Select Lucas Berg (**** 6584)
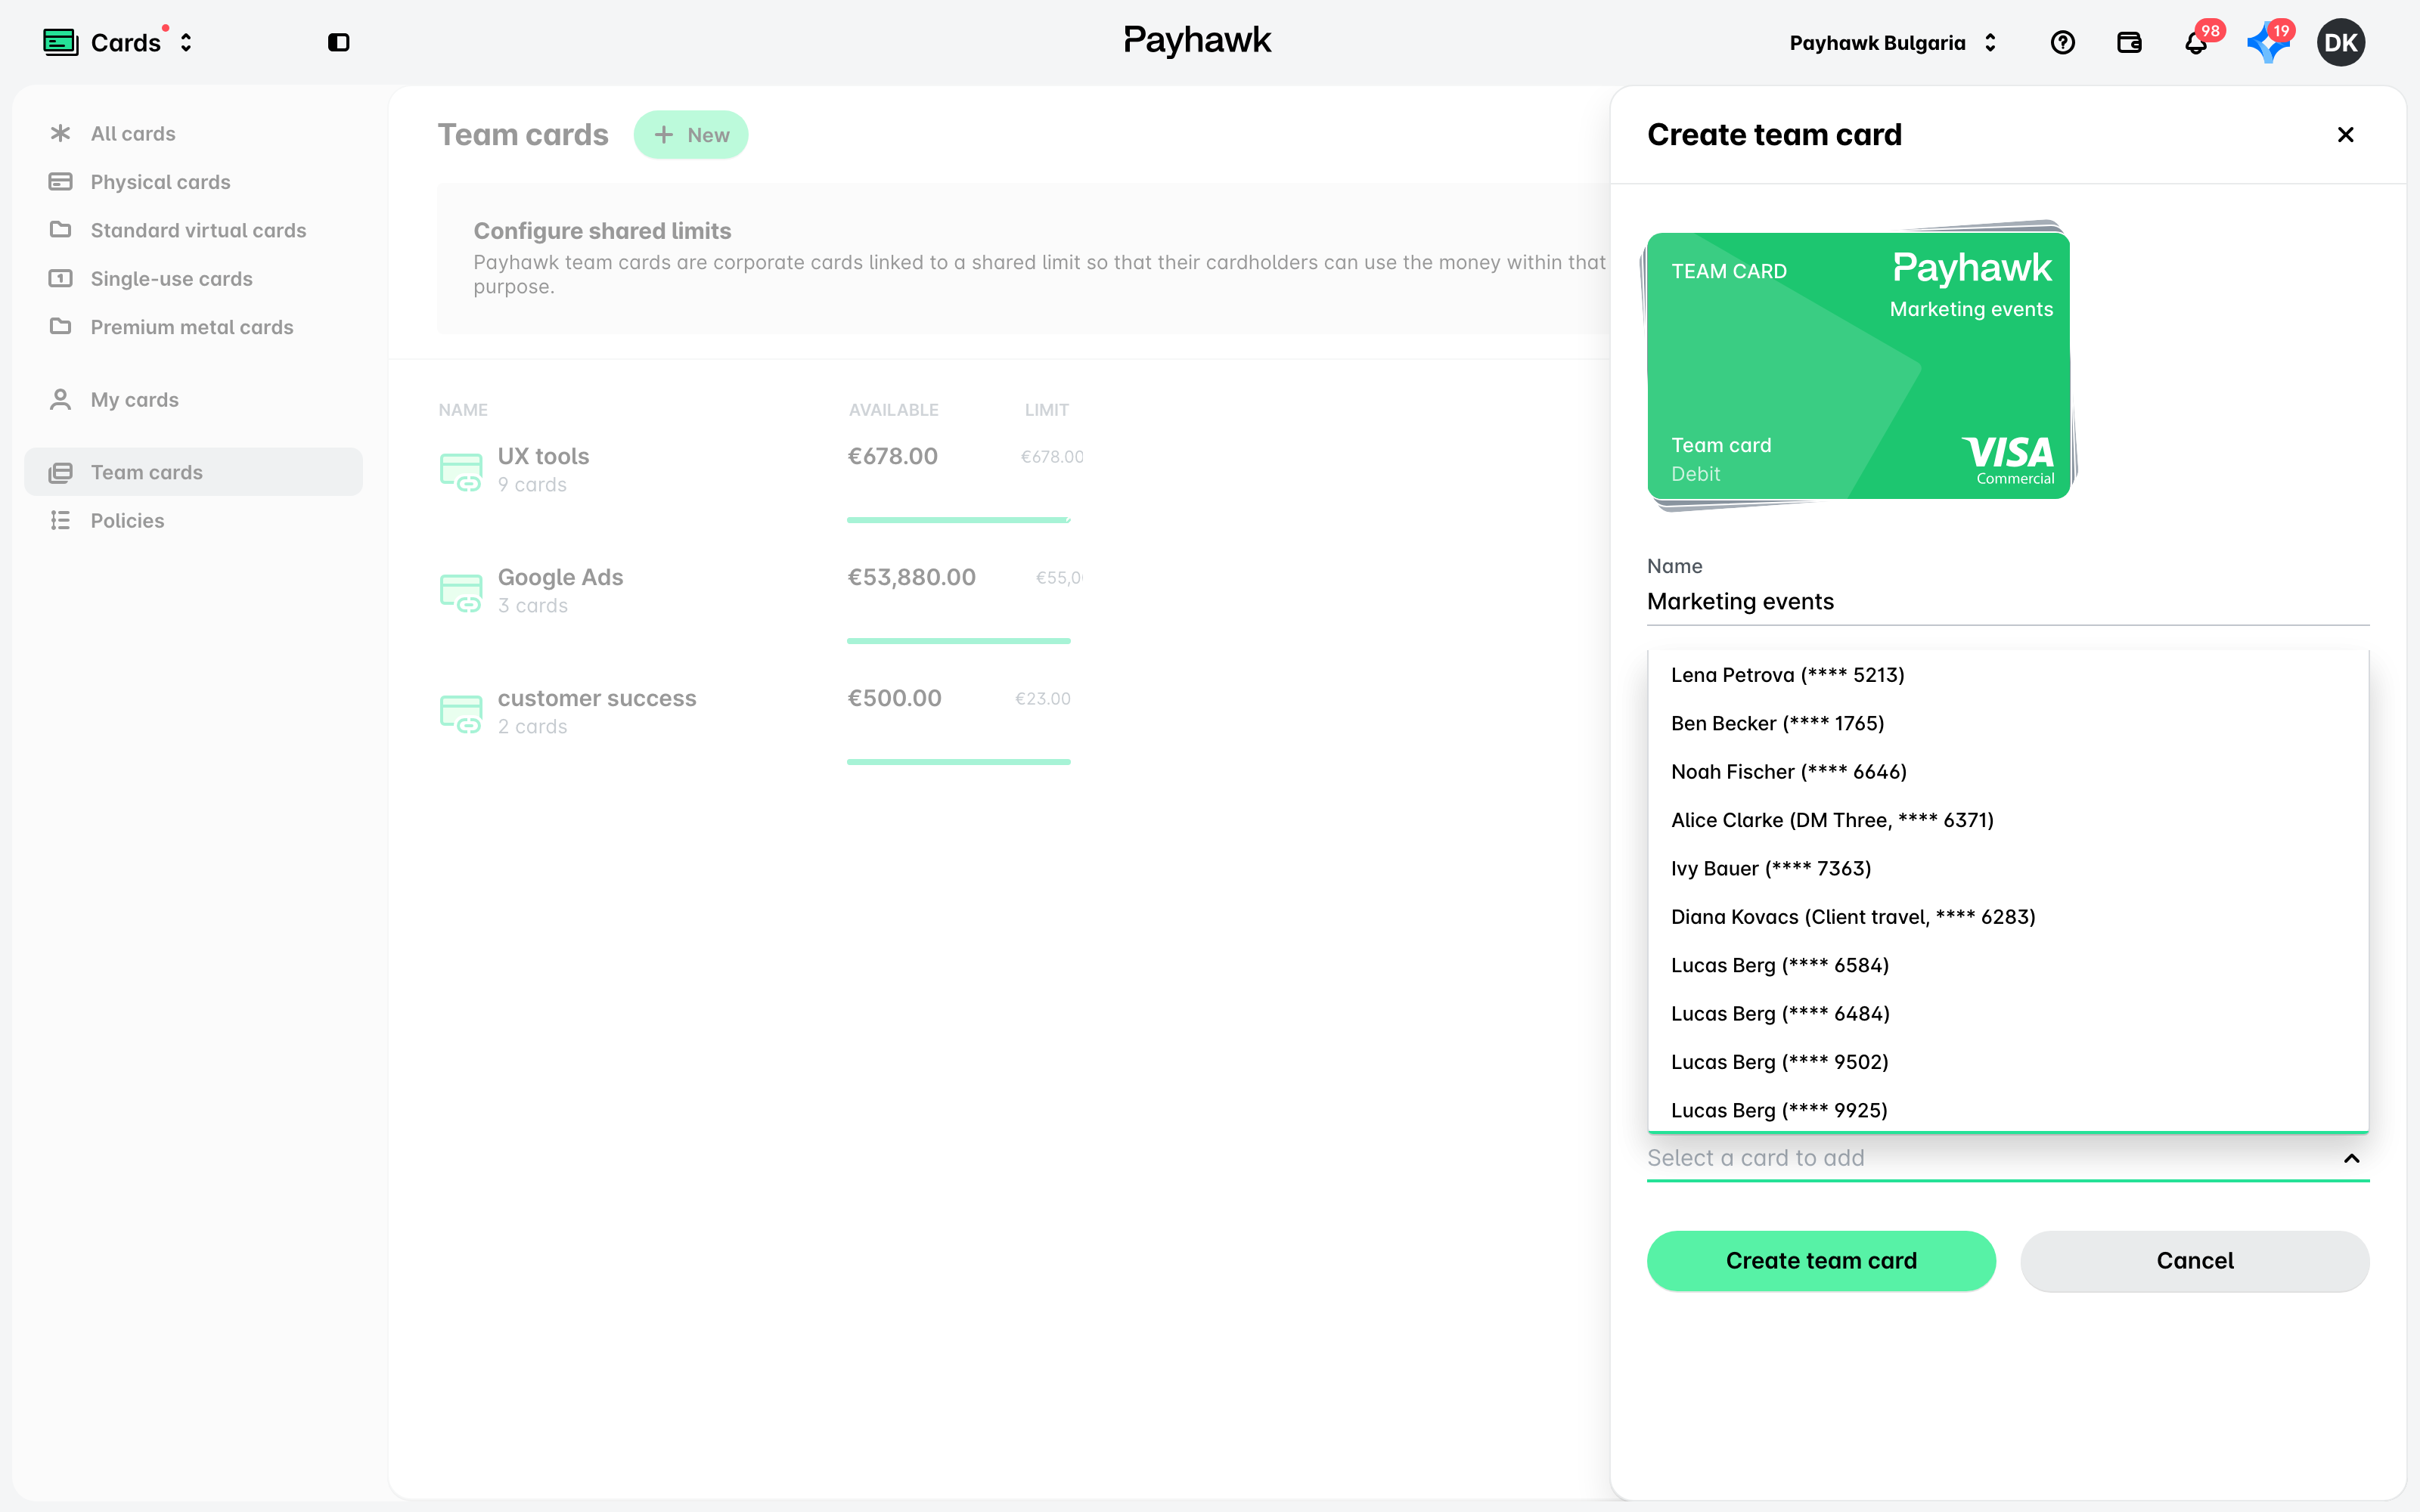The width and height of the screenshot is (2420, 1512). [2008, 965]
